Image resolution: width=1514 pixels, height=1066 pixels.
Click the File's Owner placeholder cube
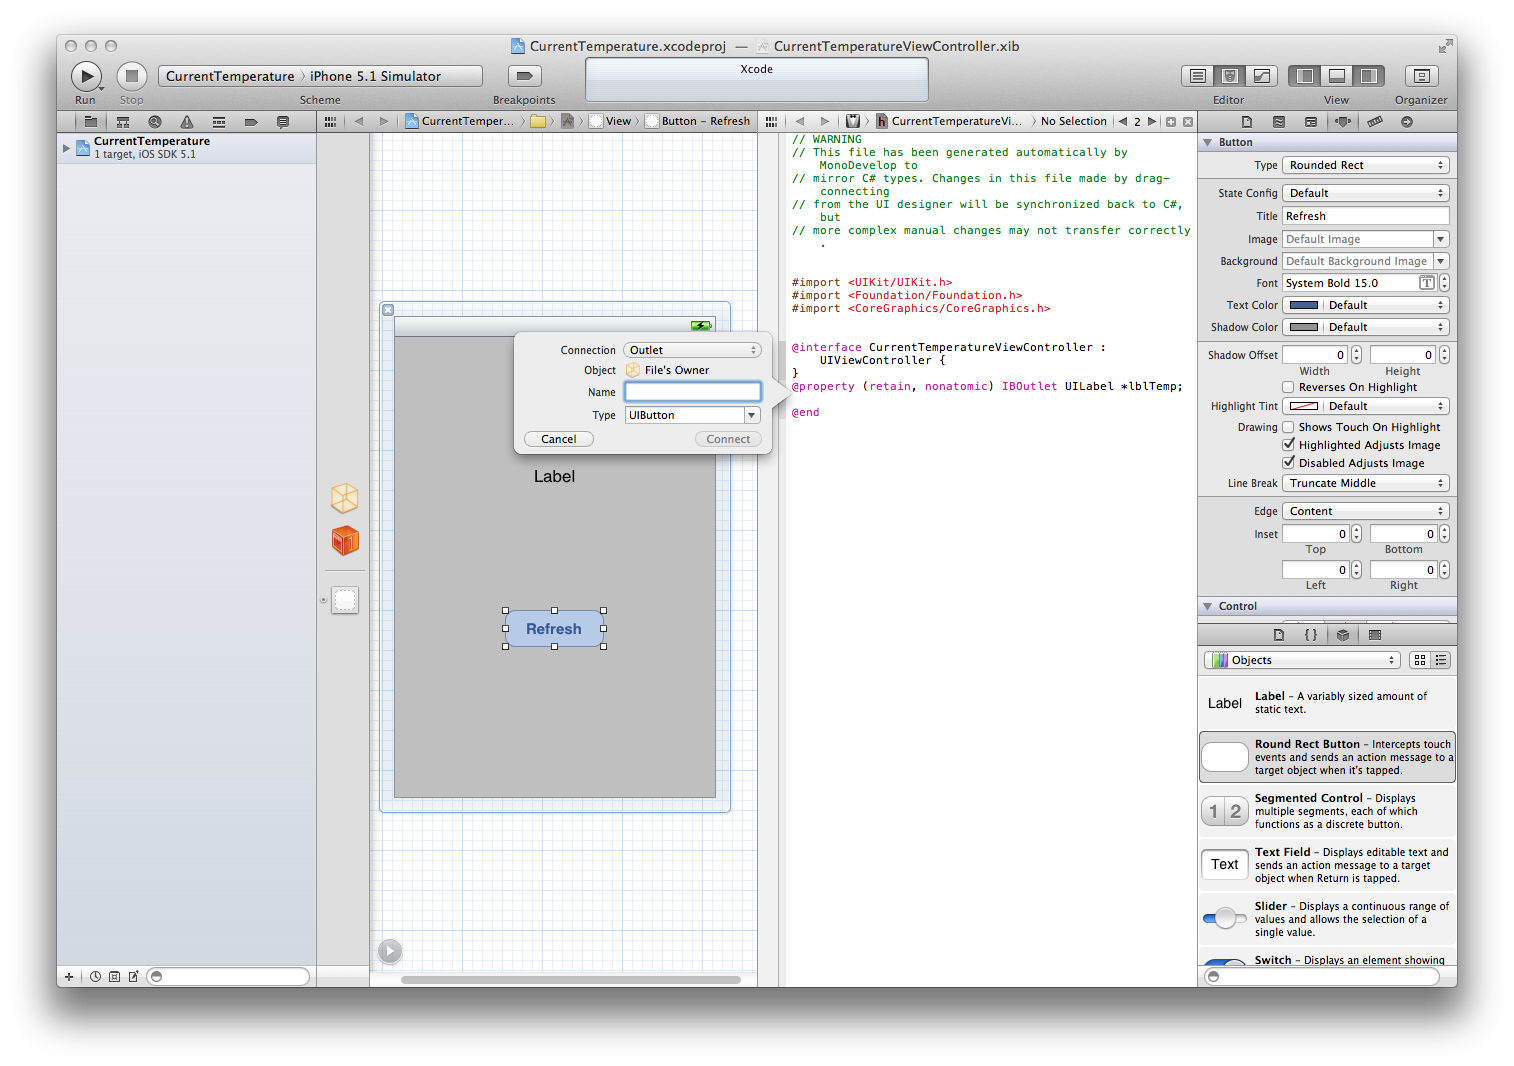pyautogui.click(x=345, y=498)
